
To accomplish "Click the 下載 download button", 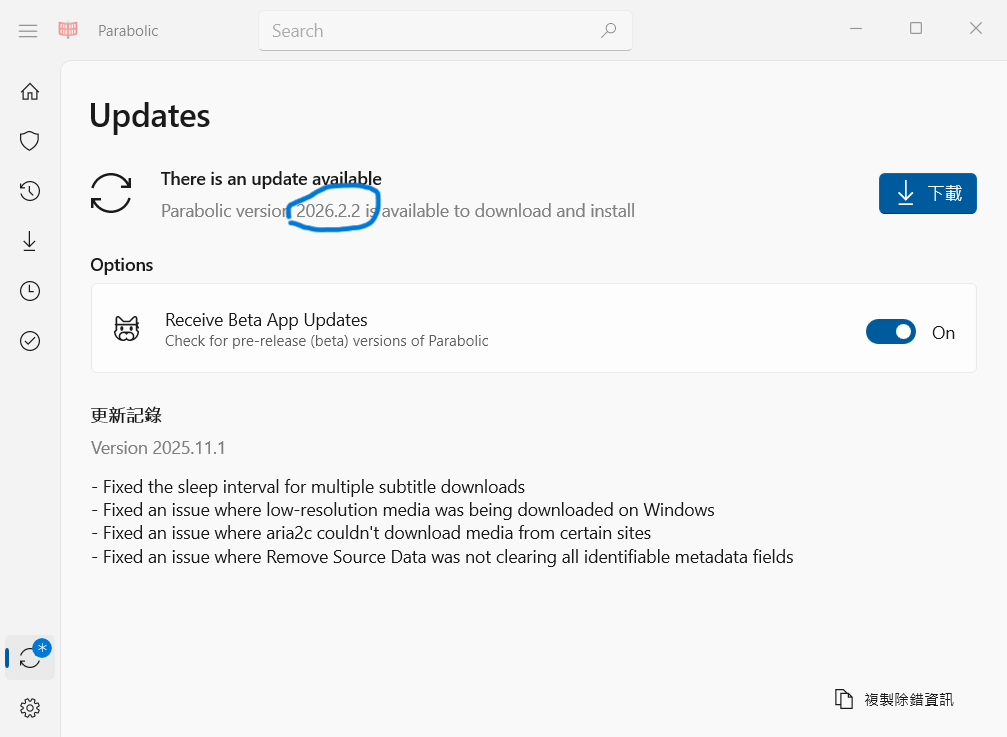I will click(x=927, y=194).
